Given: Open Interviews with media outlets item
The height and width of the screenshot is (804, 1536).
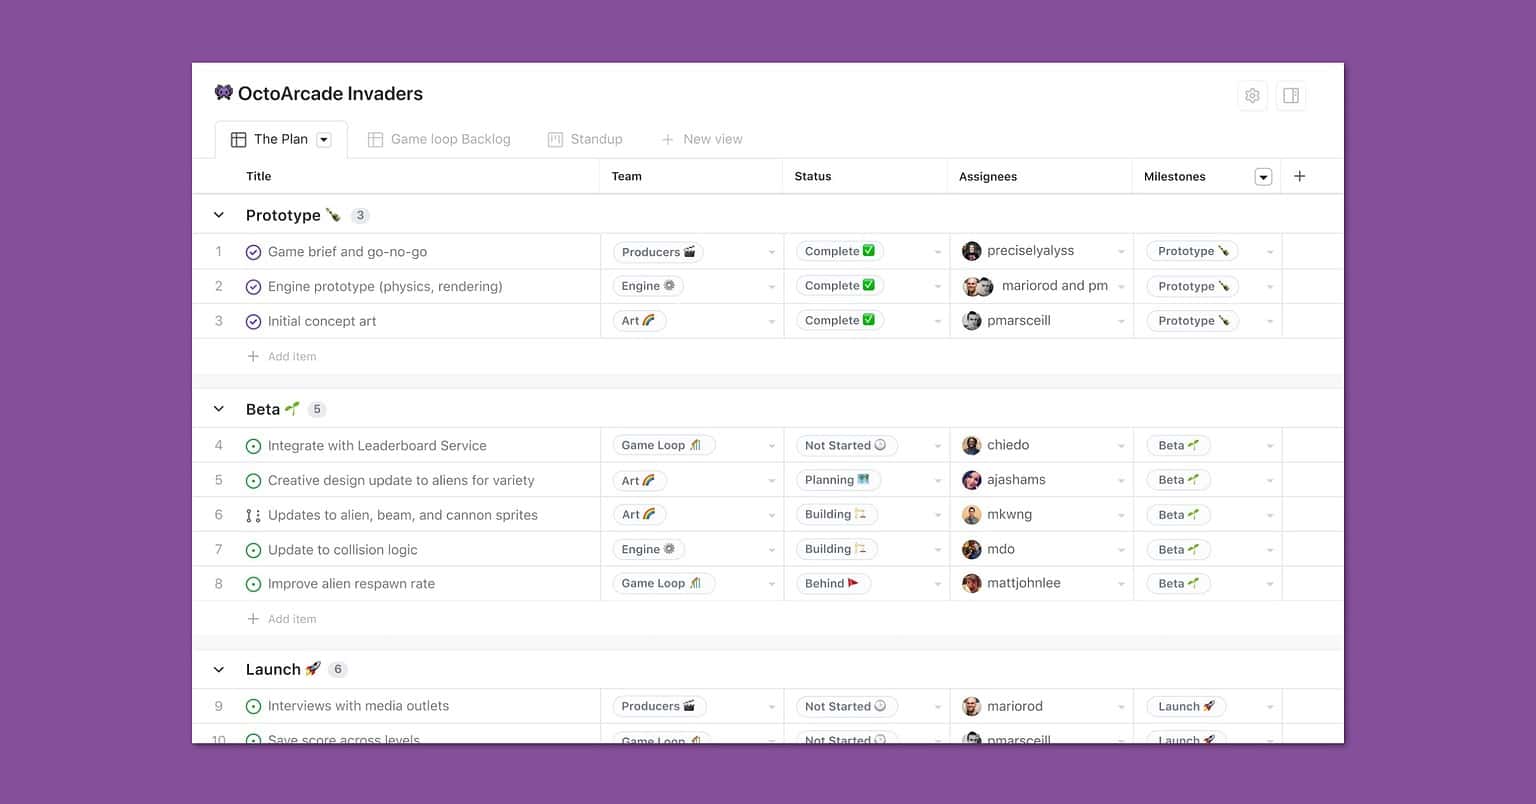Looking at the screenshot, I should tap(358, 706).
